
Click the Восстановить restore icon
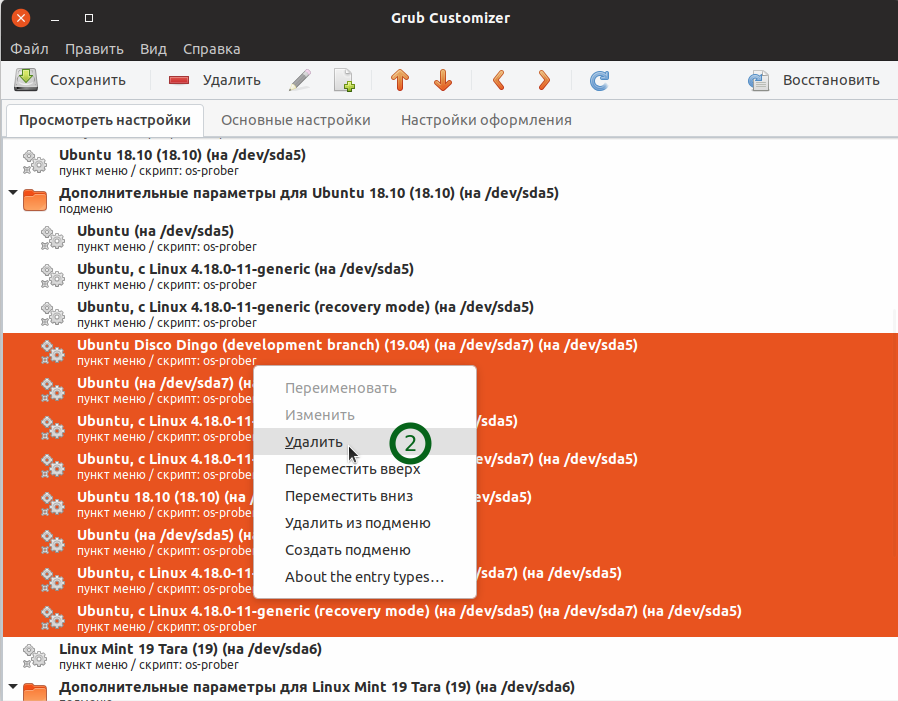click(x=759, y=80)
